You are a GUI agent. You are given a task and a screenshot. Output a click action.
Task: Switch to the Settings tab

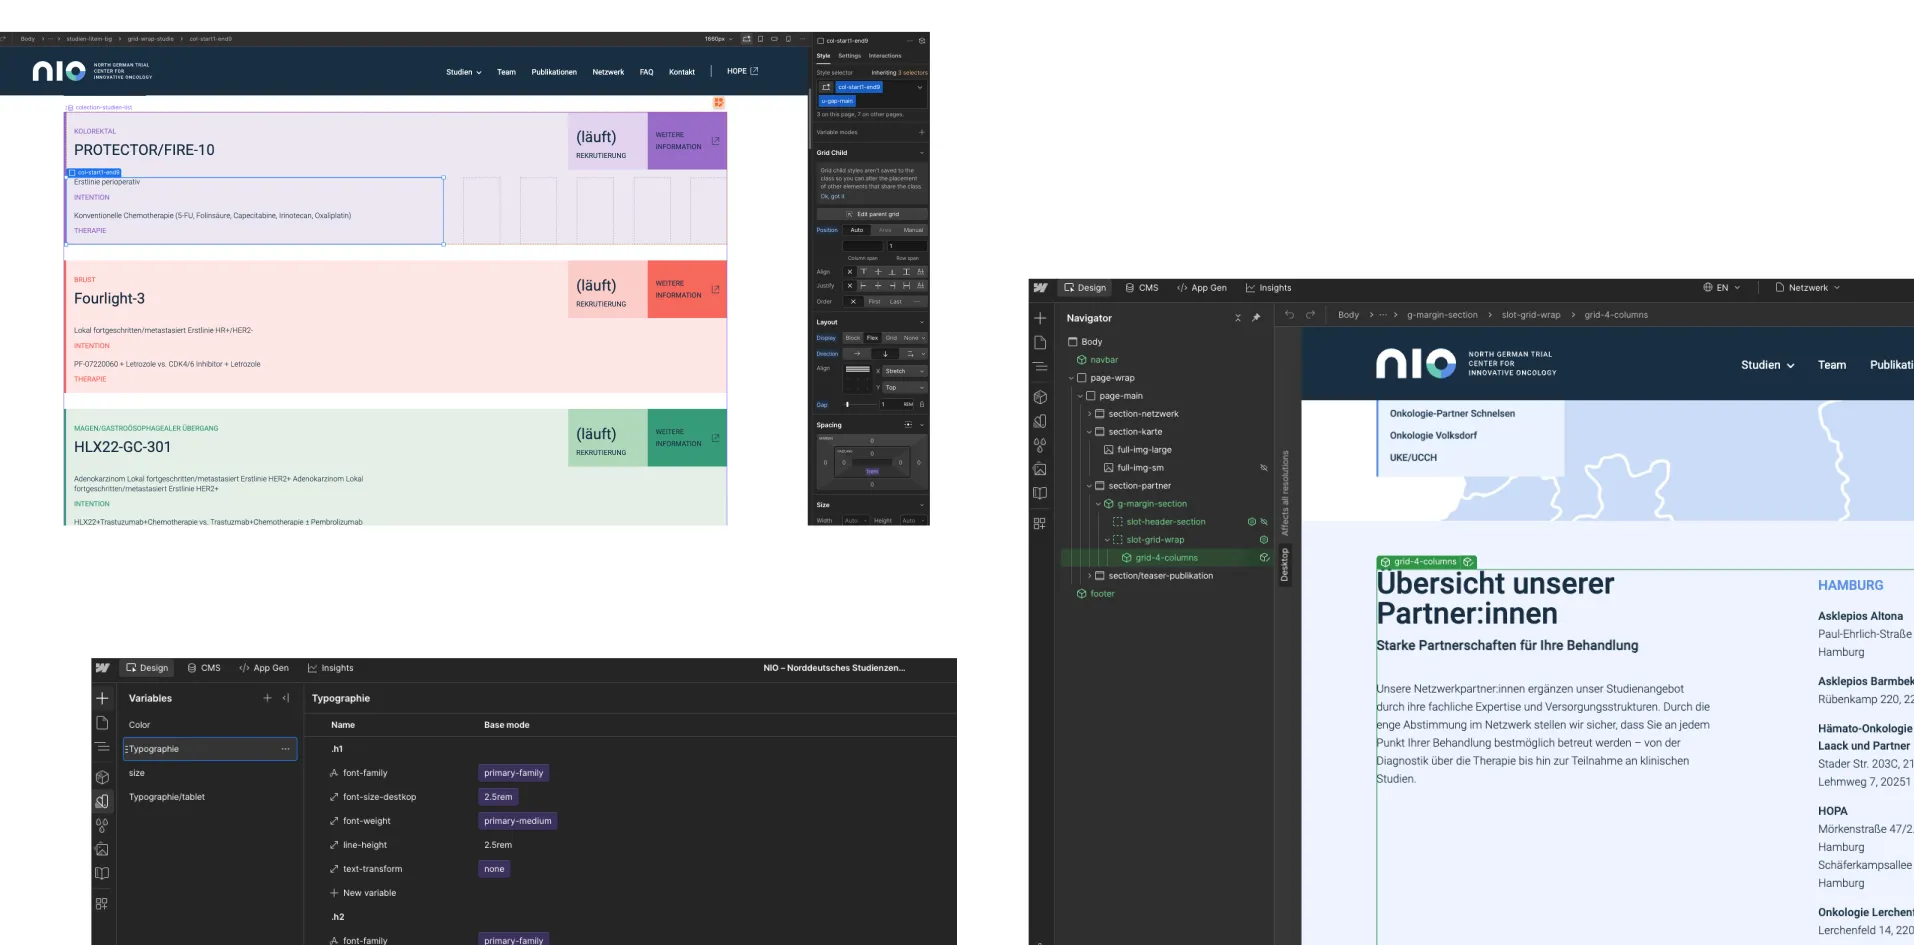(x=850, y=56)
